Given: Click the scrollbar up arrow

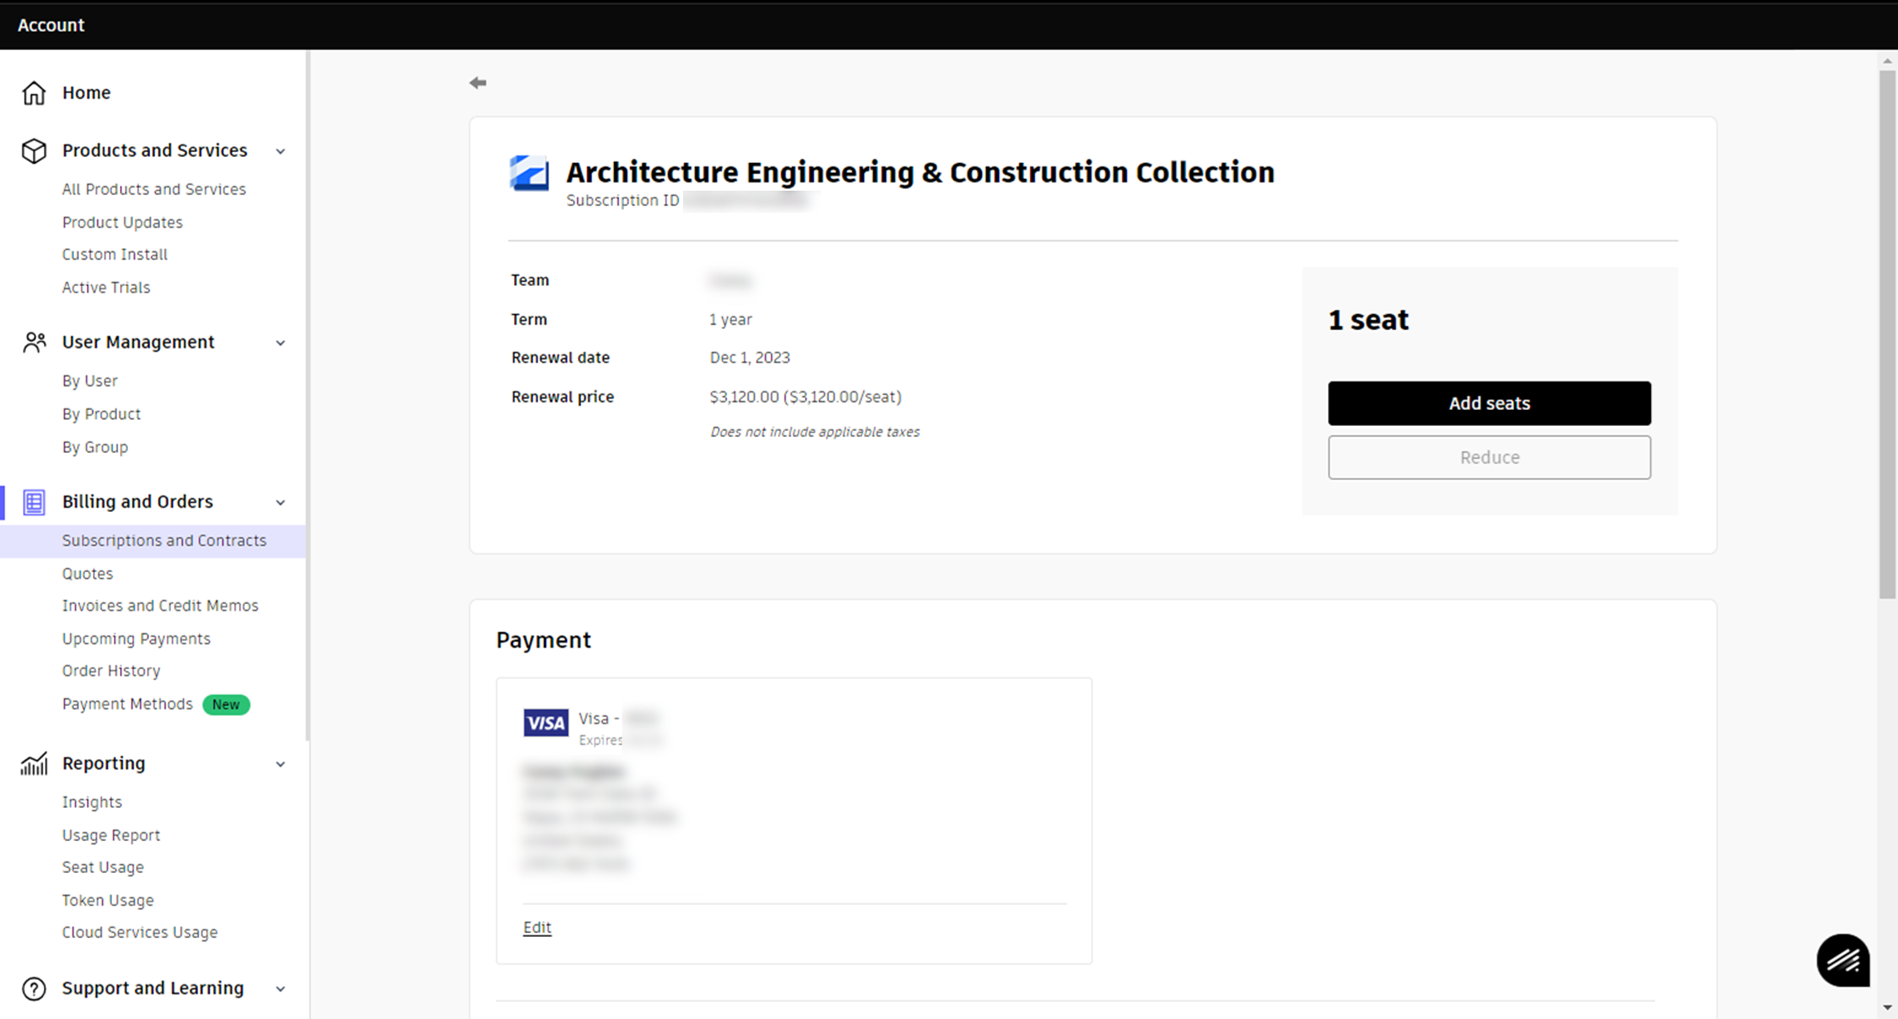Looking at the screenshot, I should click(x=1887, y=61).
